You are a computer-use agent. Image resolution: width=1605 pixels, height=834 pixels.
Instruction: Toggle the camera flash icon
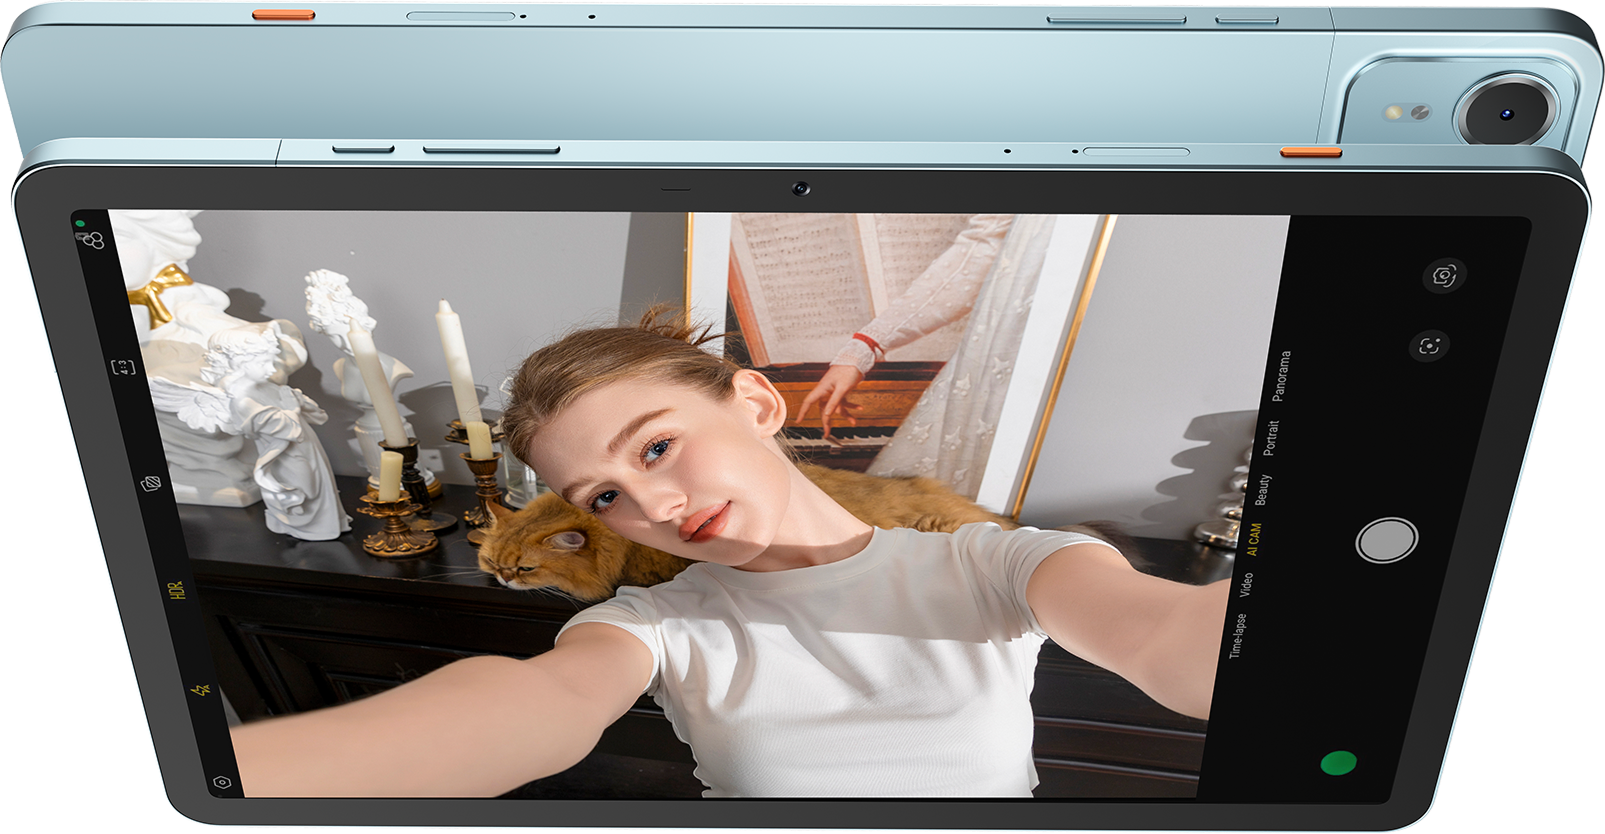coord(202,689)
